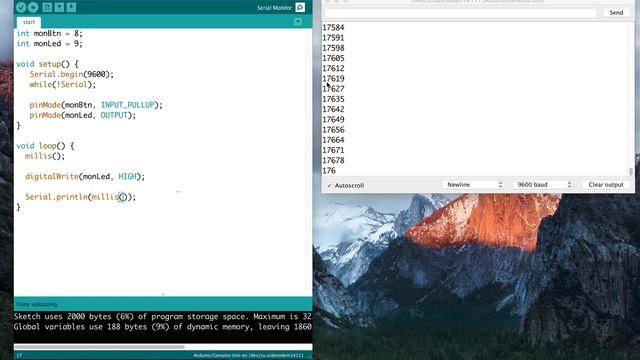The image size is (640, 360).
Task: Click the Clear output button
Action: (606, 185)
